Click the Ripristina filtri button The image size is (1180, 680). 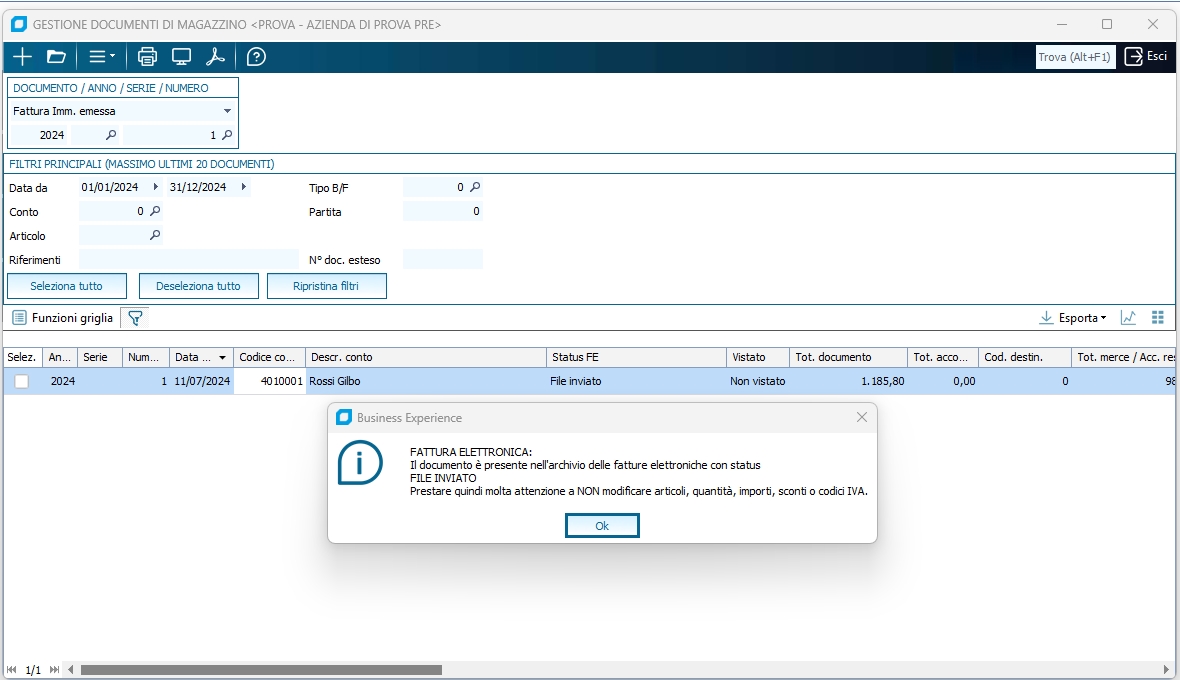(327, 287)
